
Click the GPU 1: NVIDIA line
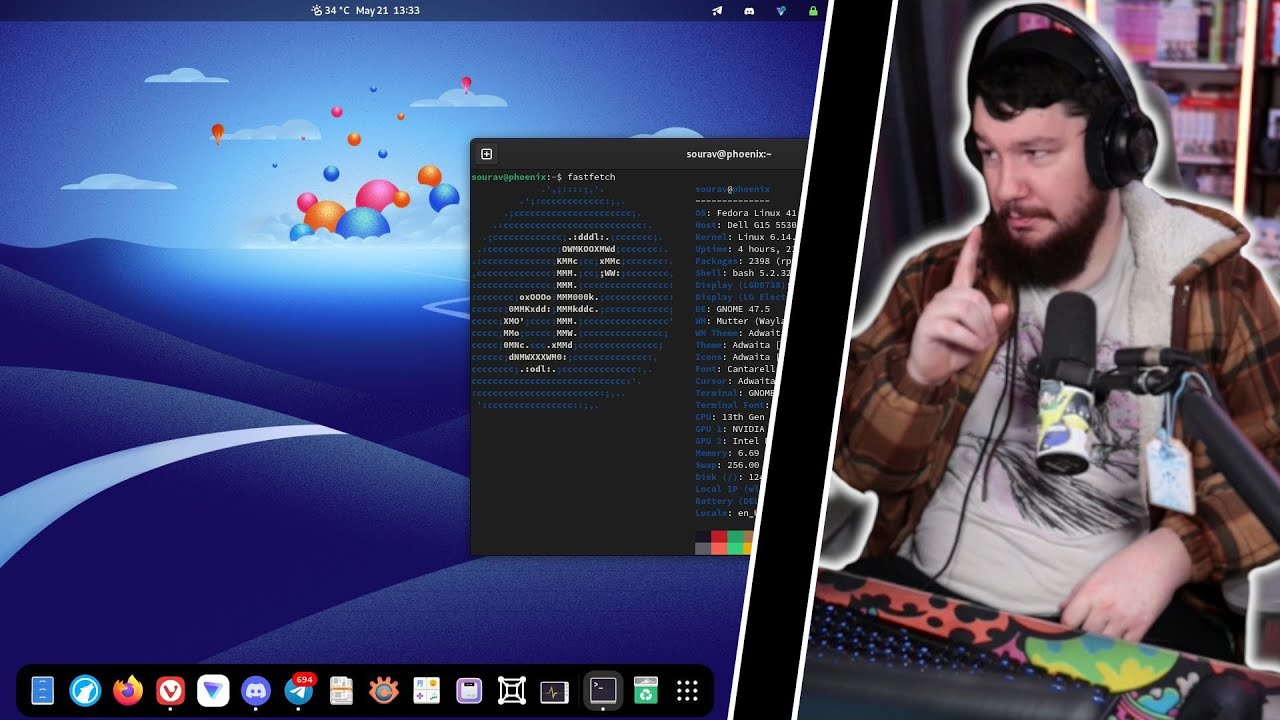[731, 429]
